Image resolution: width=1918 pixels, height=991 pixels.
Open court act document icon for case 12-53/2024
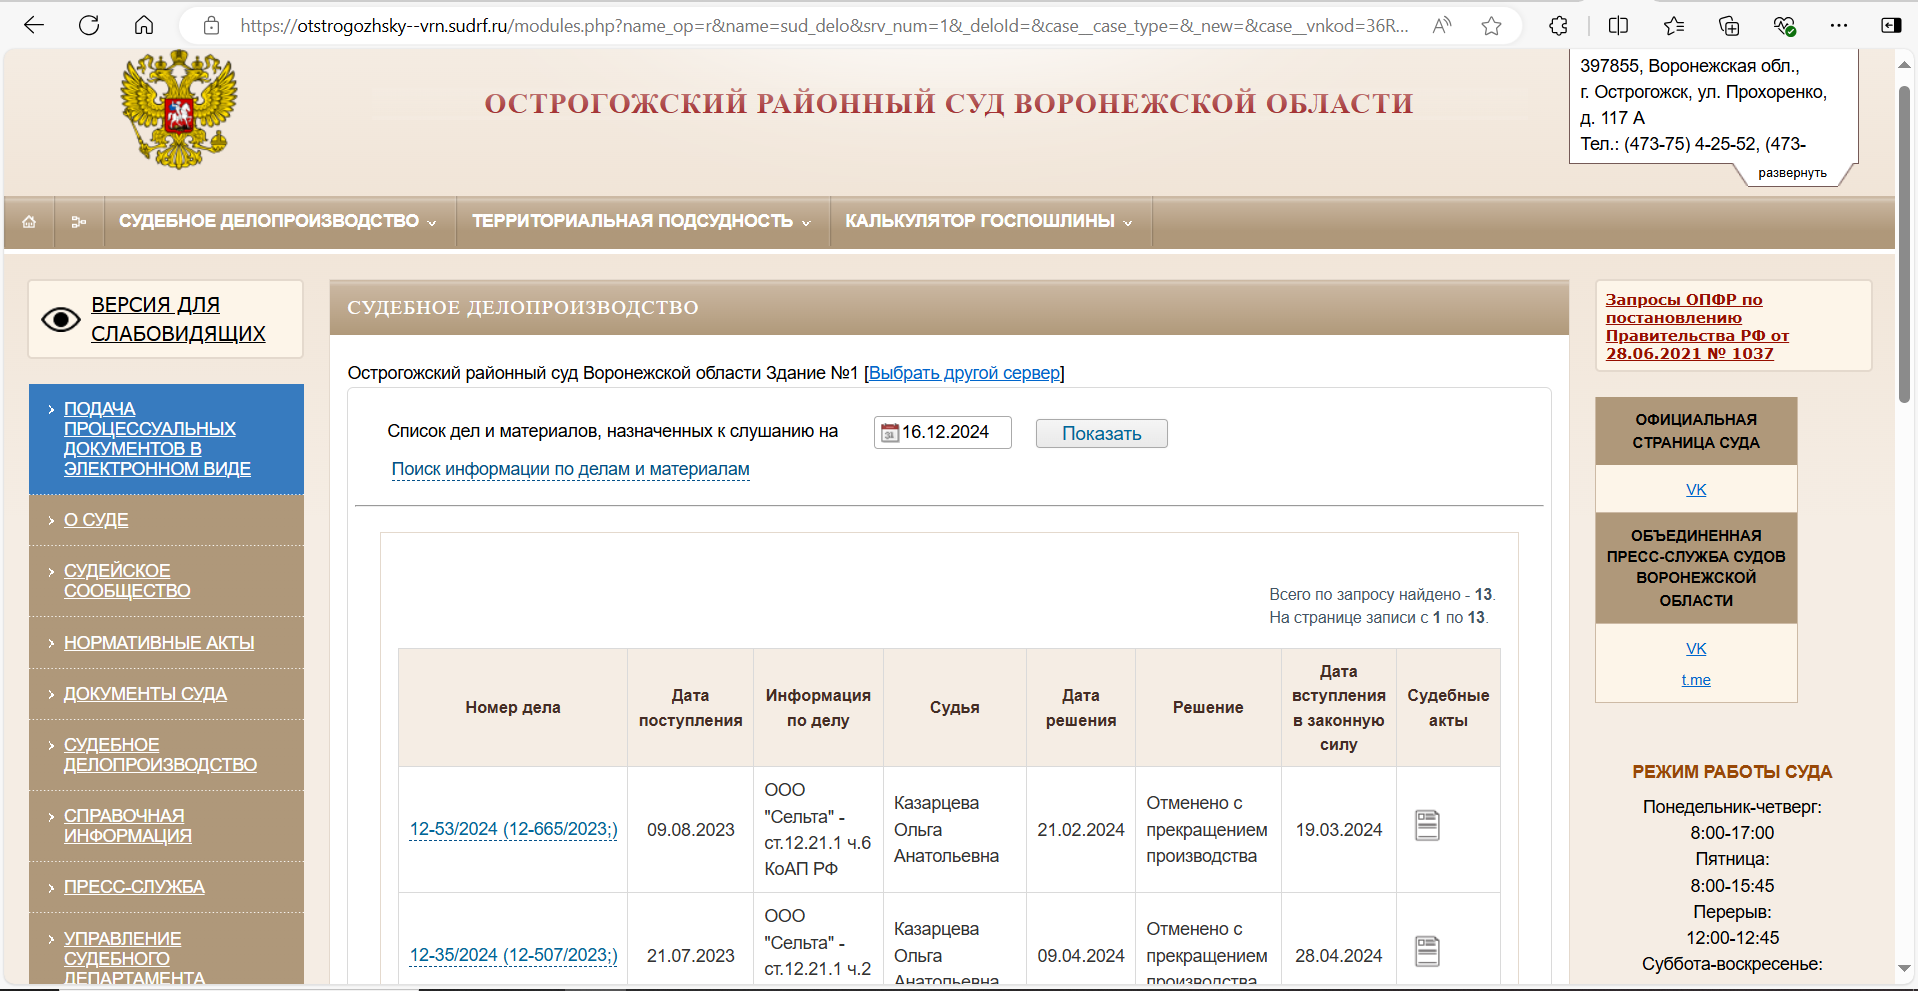[x=1427, y=826]
